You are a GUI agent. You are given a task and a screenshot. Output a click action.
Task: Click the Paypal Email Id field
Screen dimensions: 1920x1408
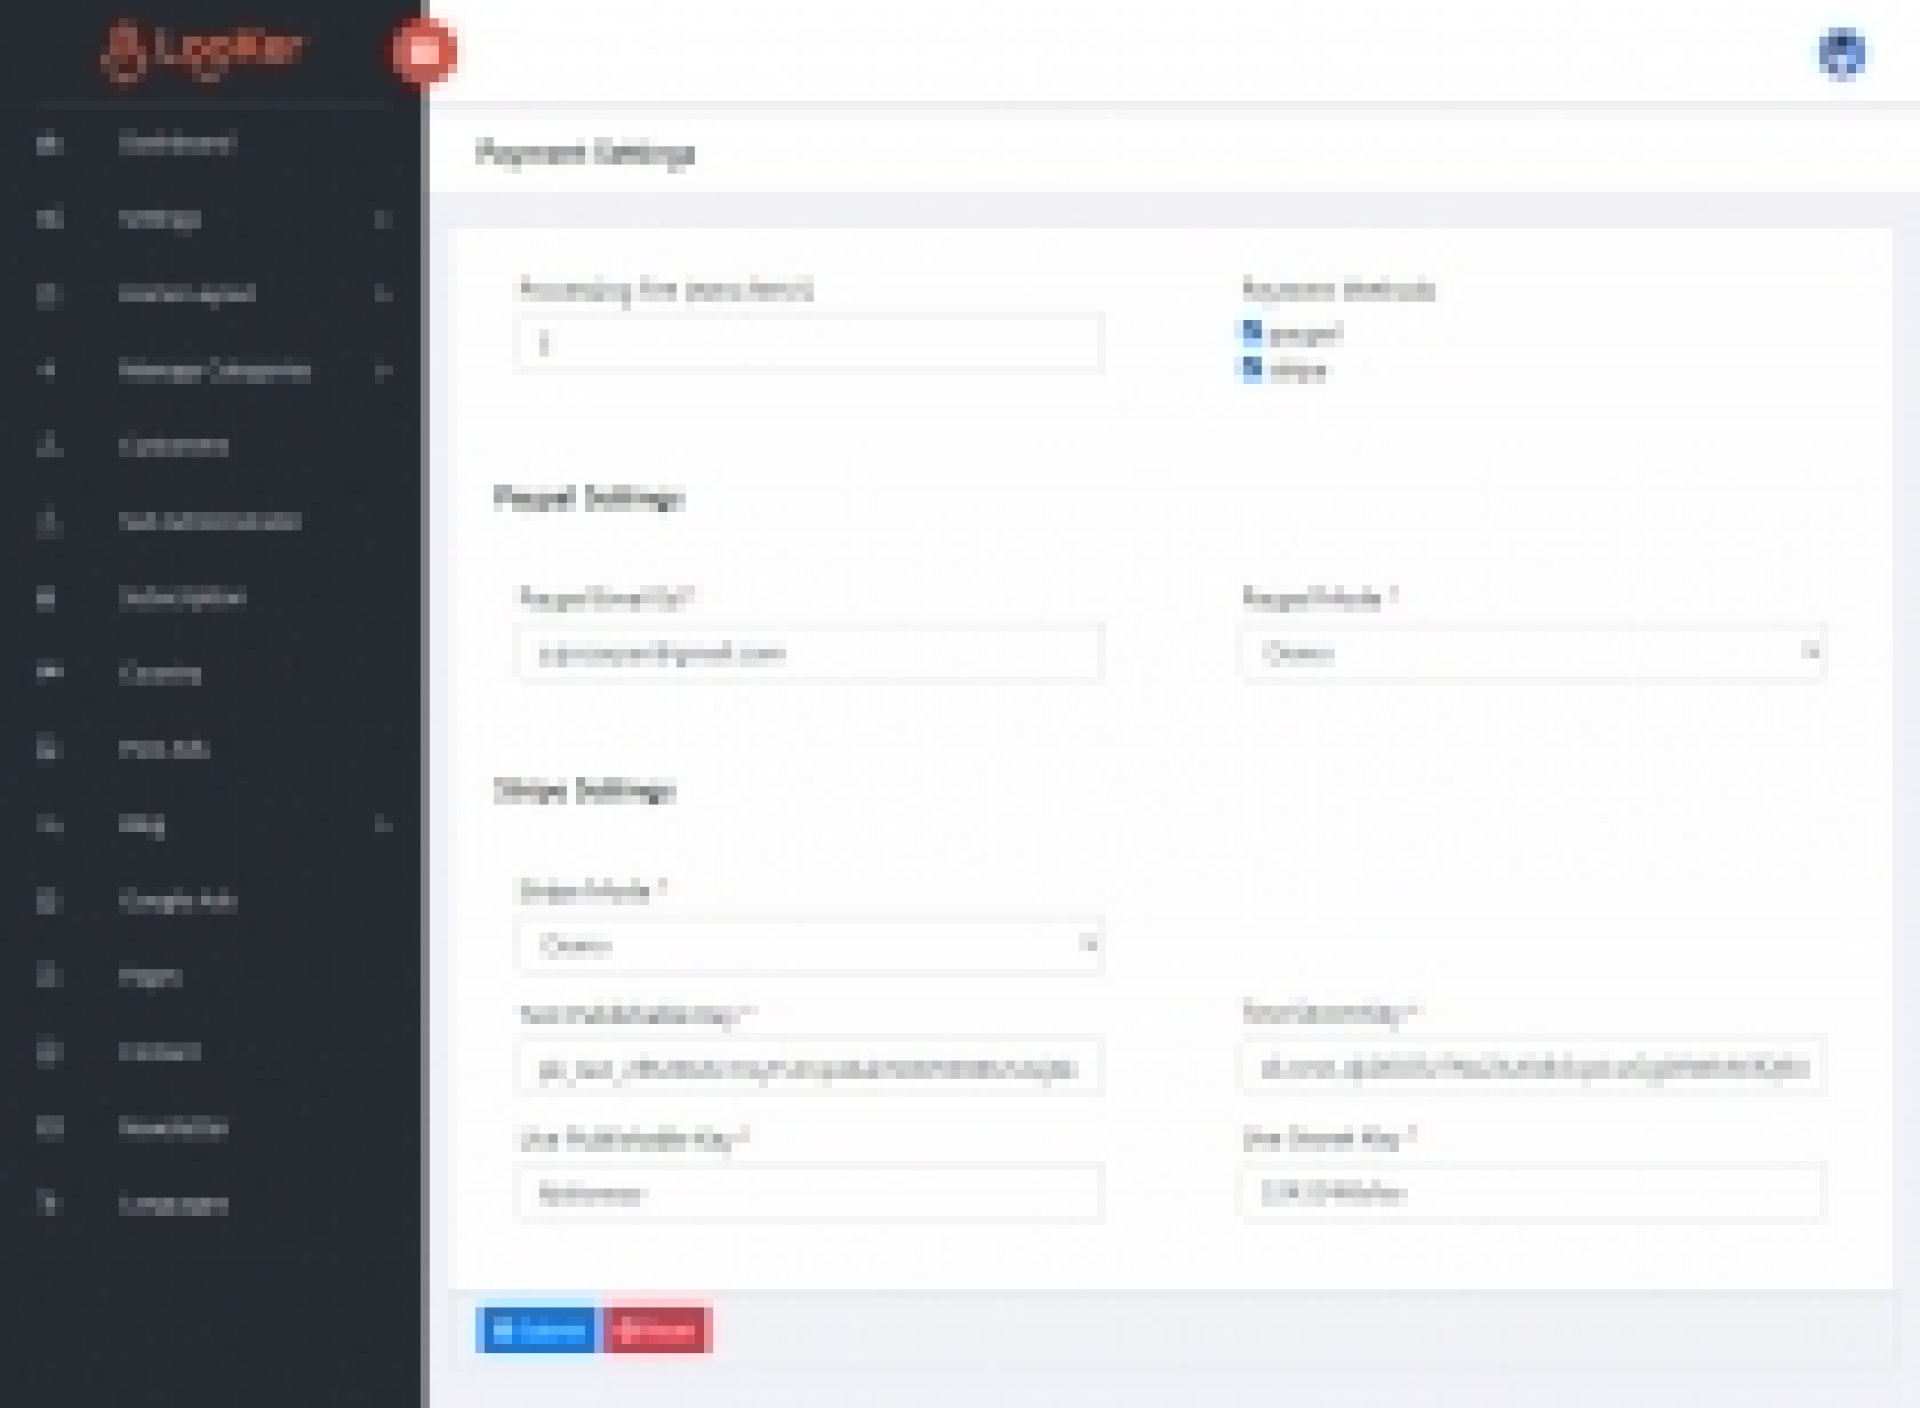tap(810, 653)
